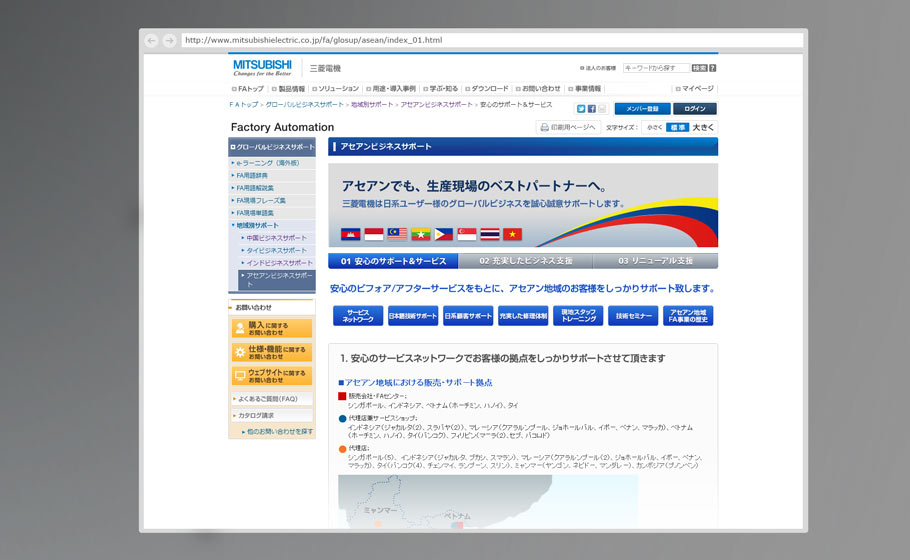Click the アセアンビジネスサポート breadcrumb link
The width and height of the screenshot is (910, 560).
pyautogui.click(x=436, y=105)
